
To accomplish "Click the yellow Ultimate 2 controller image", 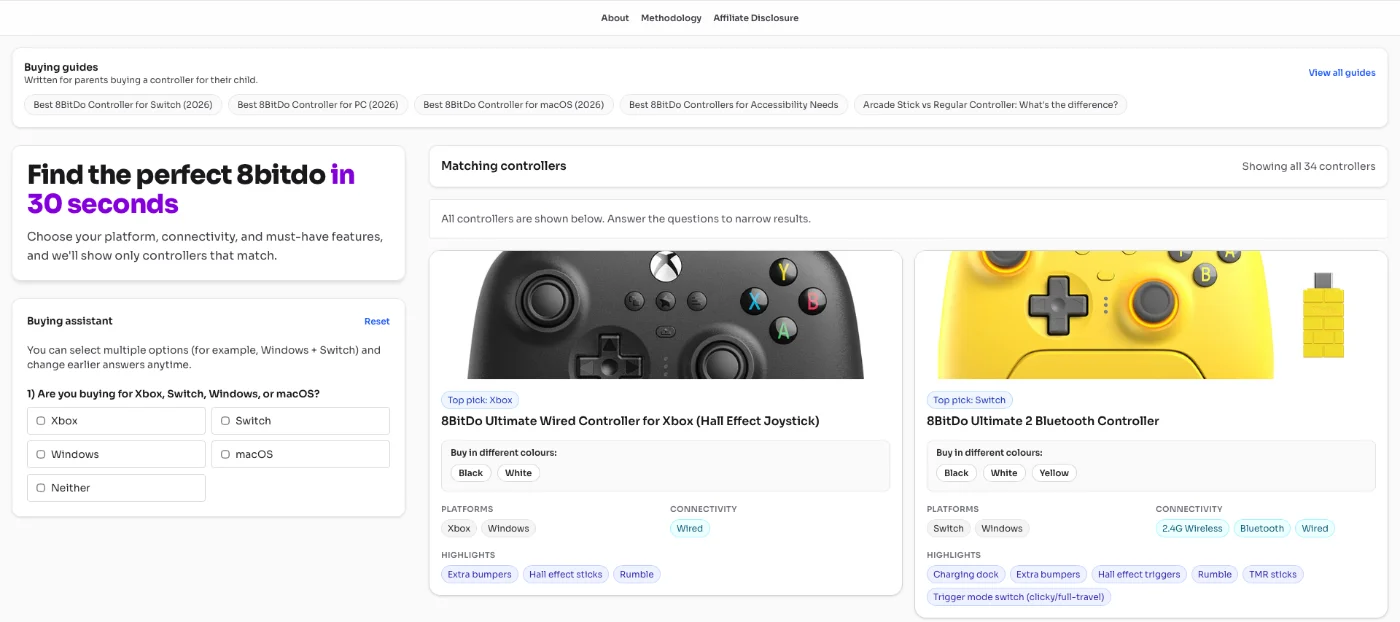I will (x=1151, y=315).
